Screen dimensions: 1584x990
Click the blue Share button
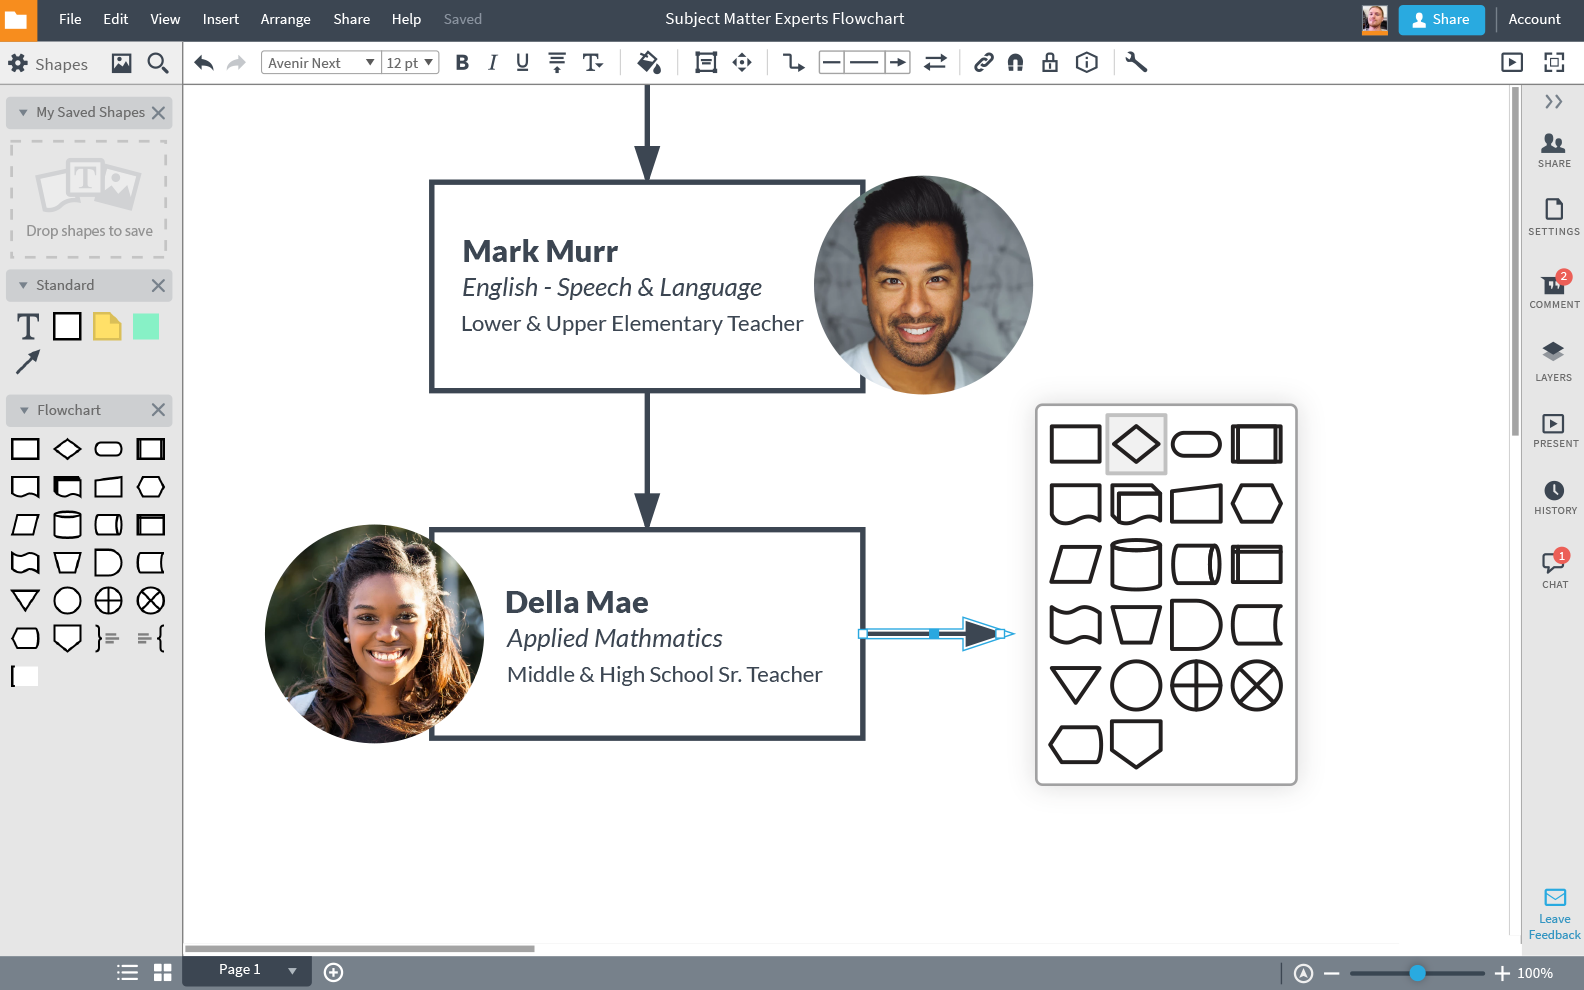pos(1441,19)
